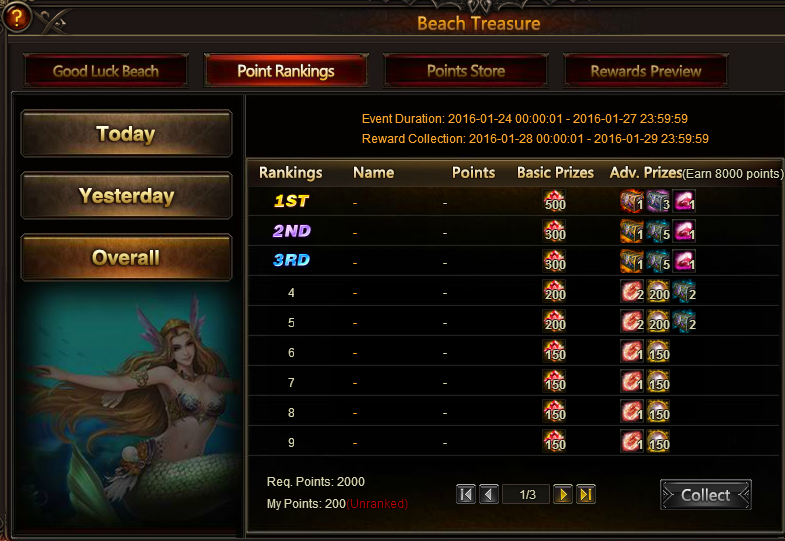Screen dimensions: 785x541
Task: Click the Collect button
Action: click(x=705, y=494)
